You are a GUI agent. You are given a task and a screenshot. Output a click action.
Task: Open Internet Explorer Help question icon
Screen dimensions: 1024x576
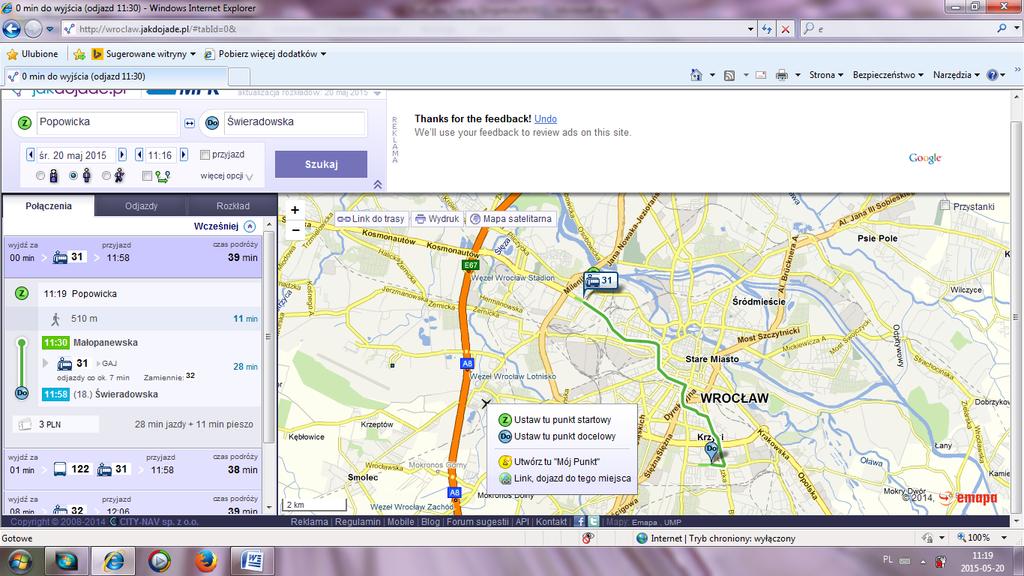coord(992,75)
